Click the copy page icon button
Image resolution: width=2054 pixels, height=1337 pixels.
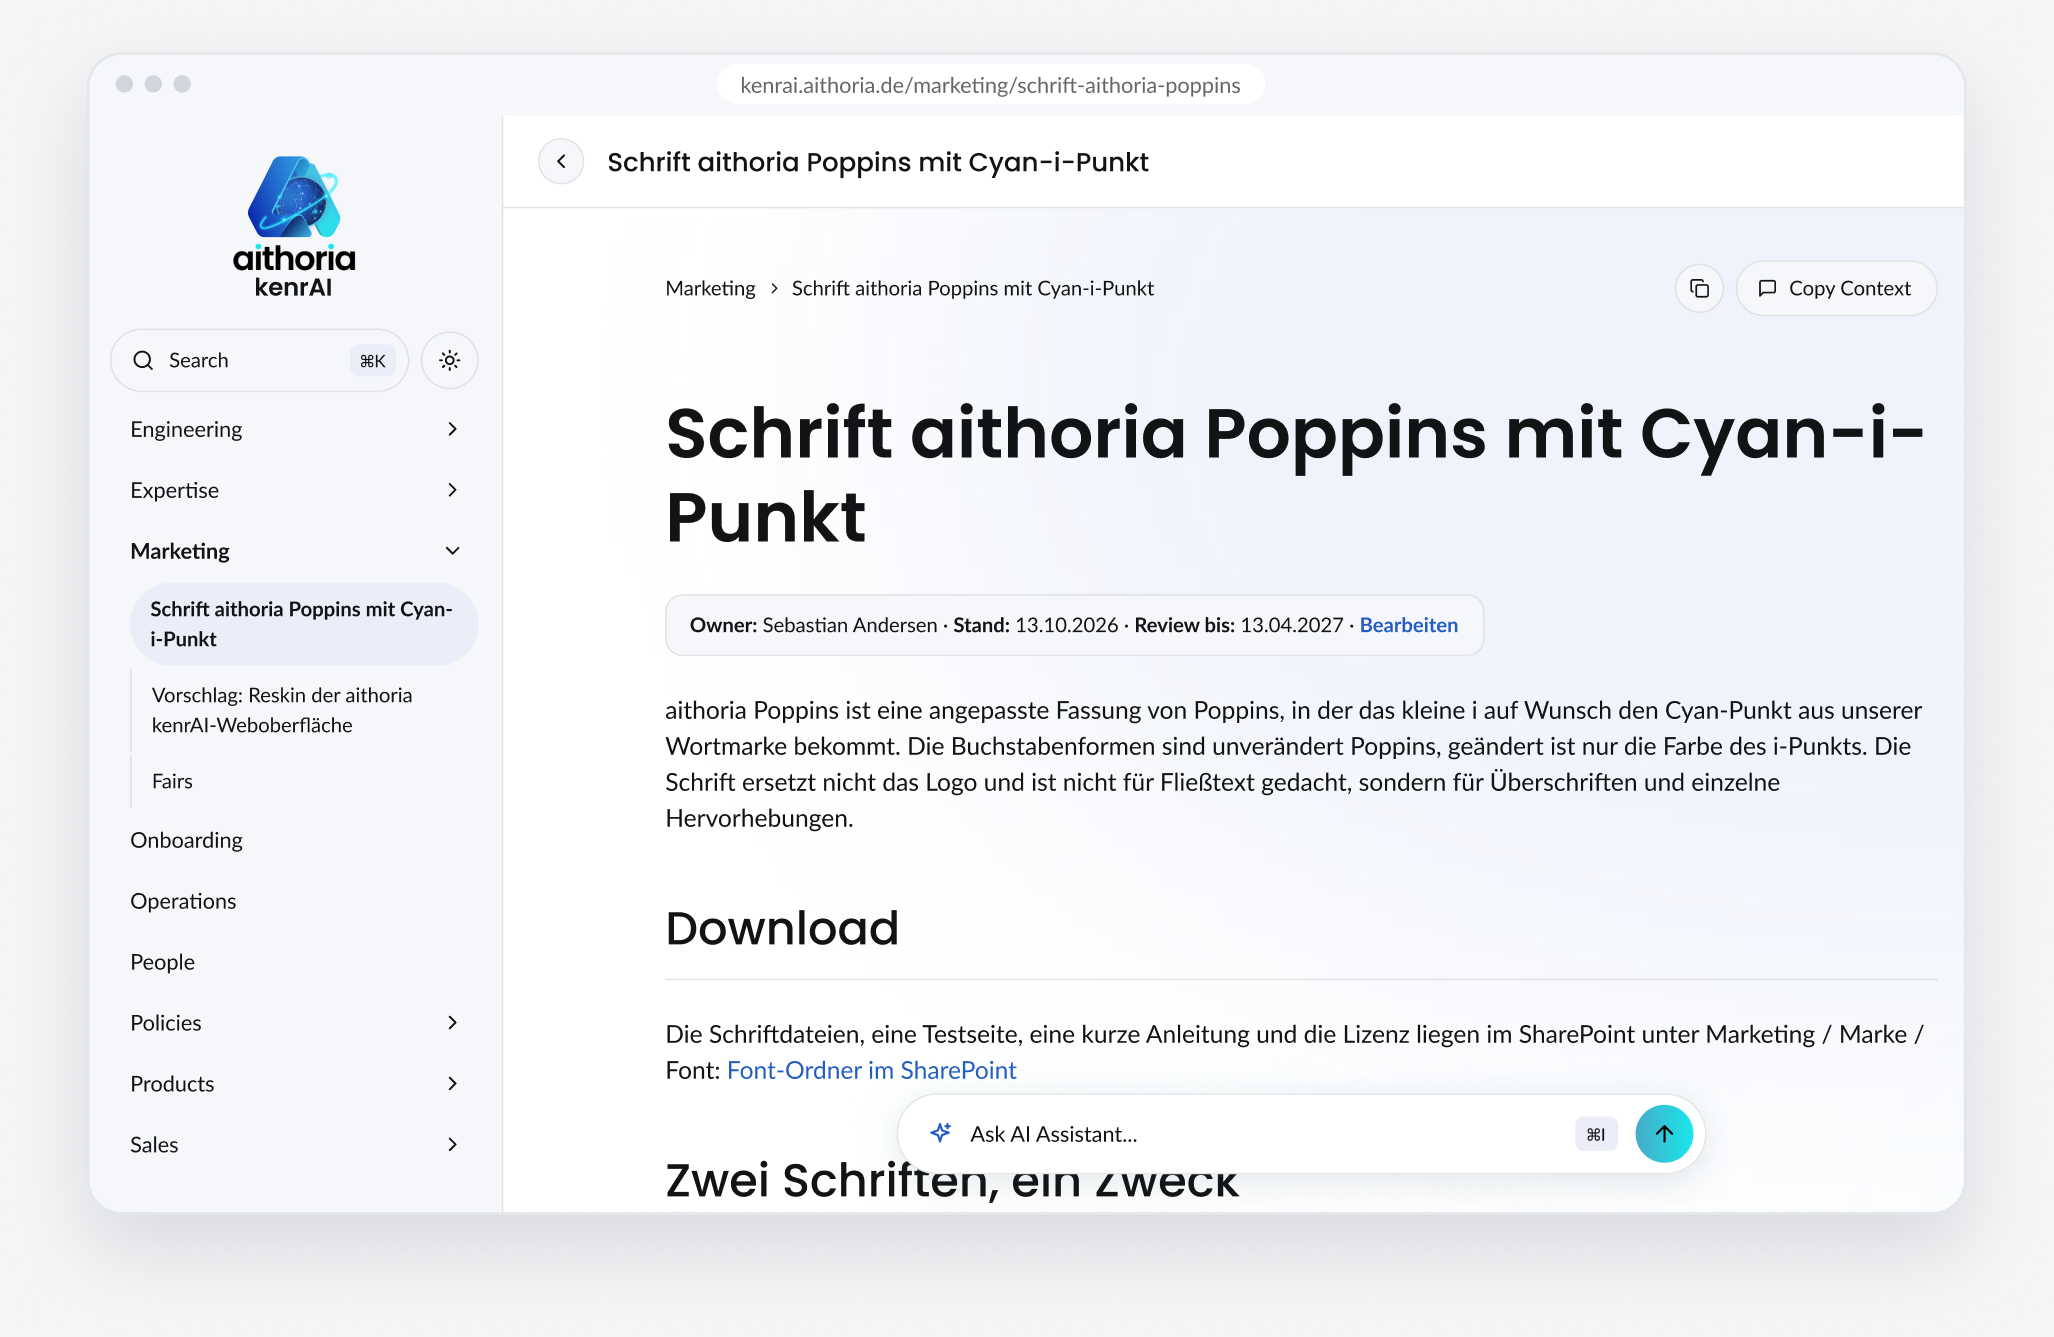1699,288
